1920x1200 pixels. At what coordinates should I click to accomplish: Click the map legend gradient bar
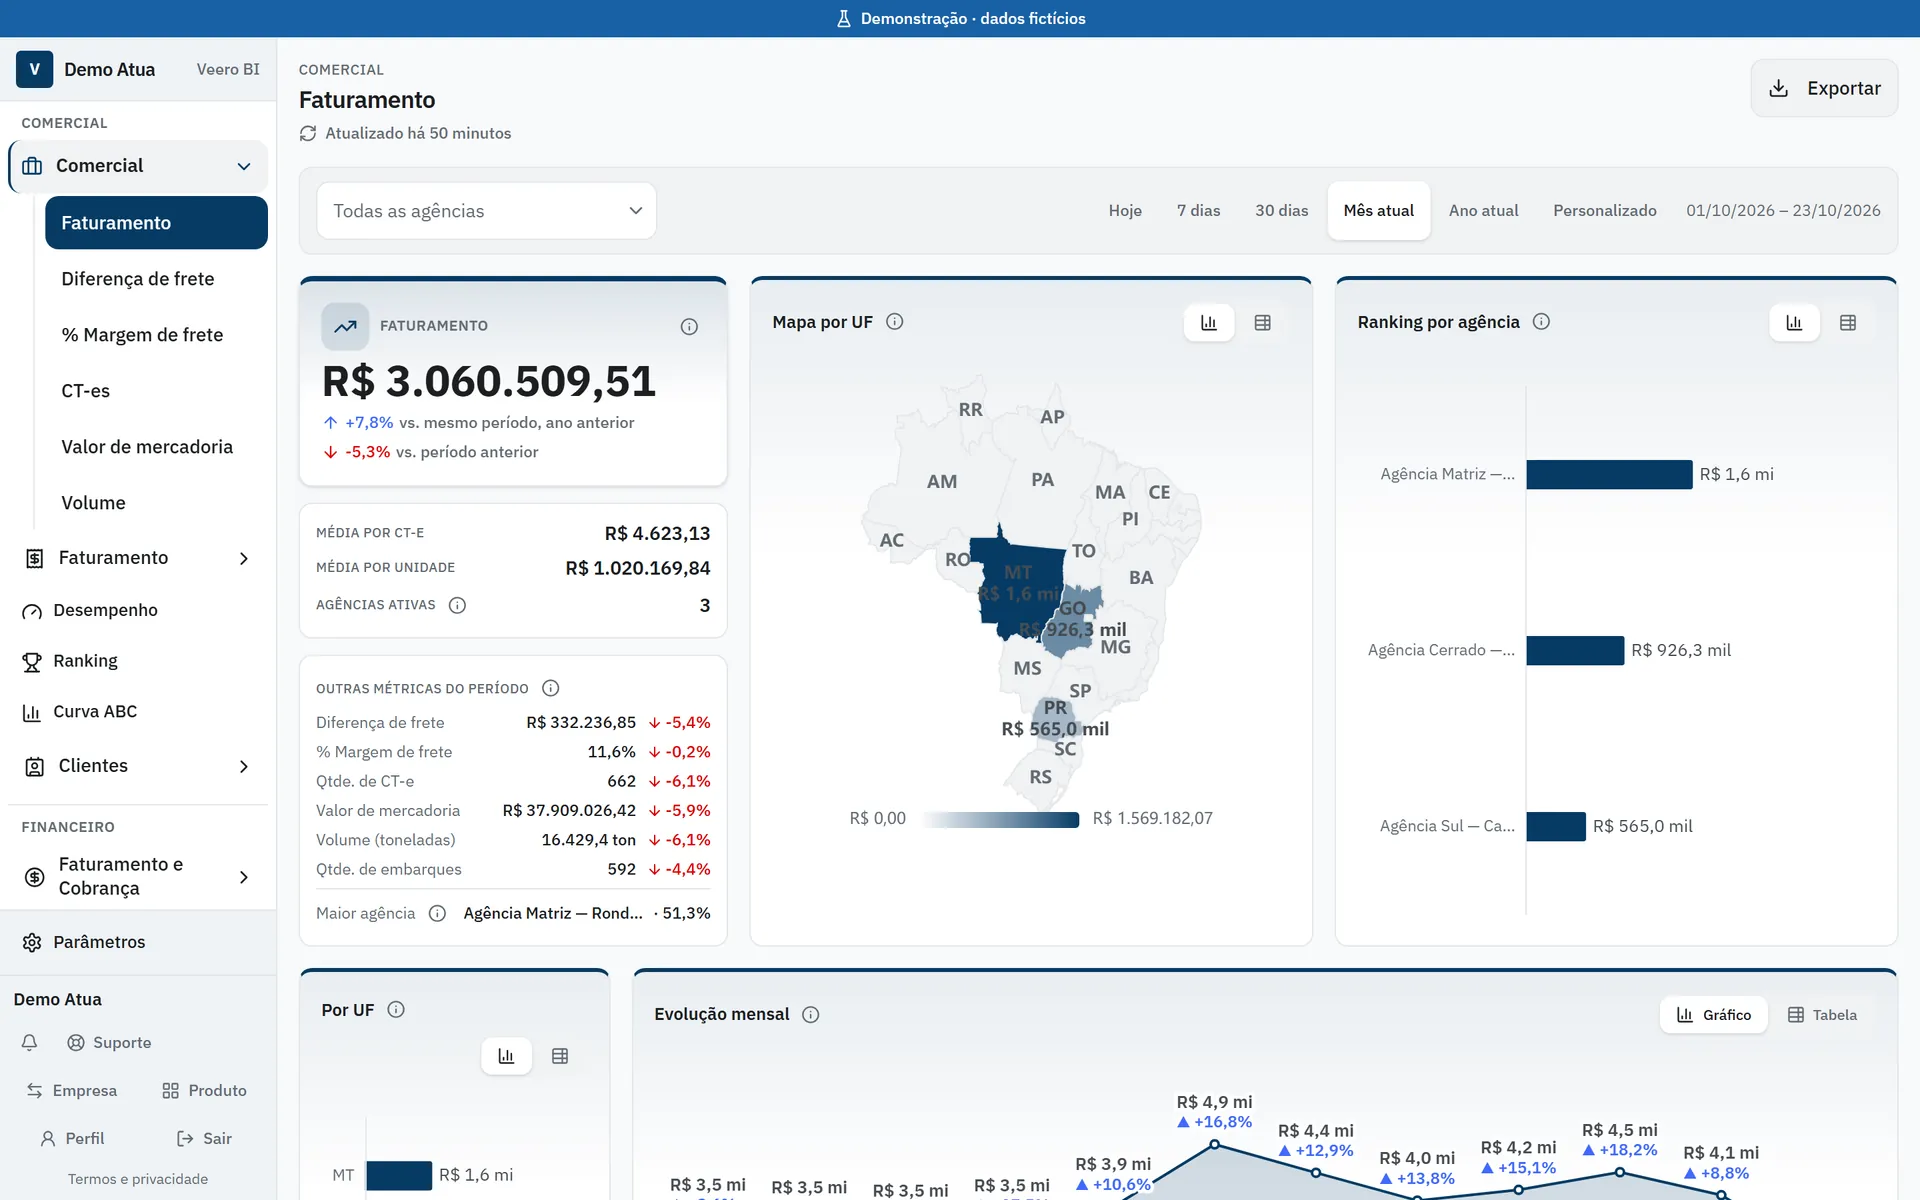1000,820
